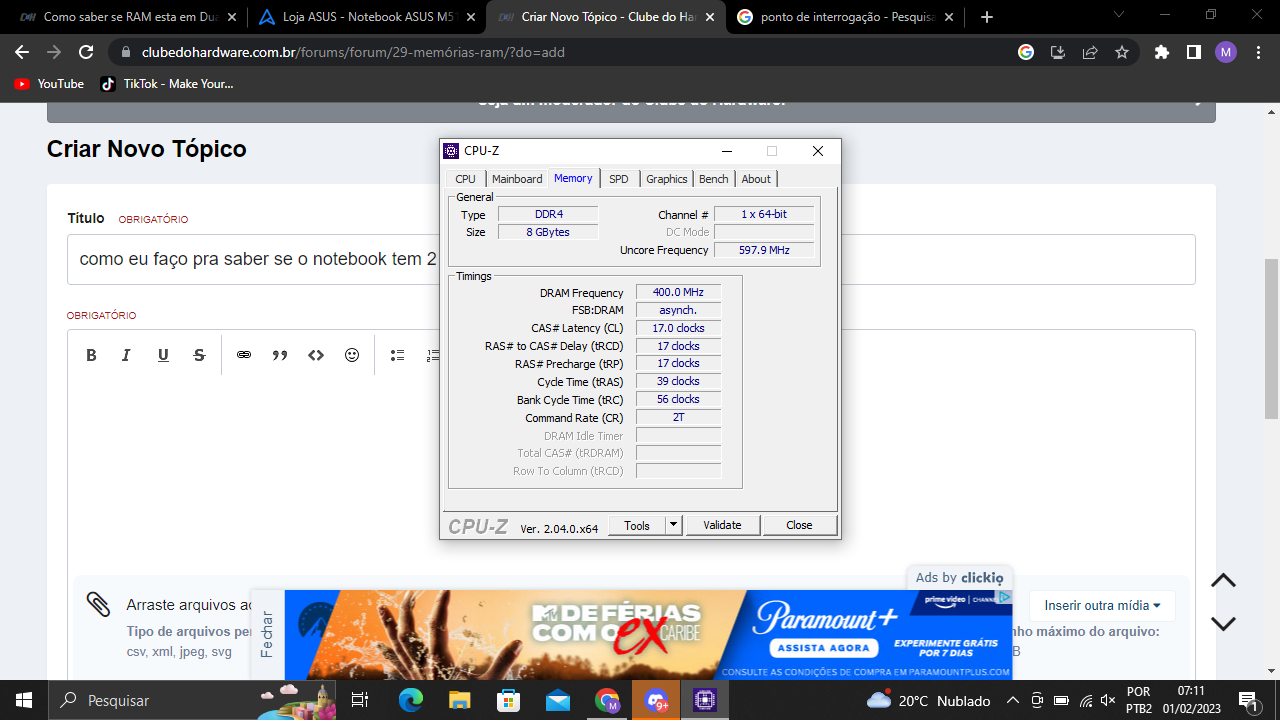The height and width of the screenshot is (720, 1280).
Task: Open File Explorer from the taskbar
Action: coord(459,700)
